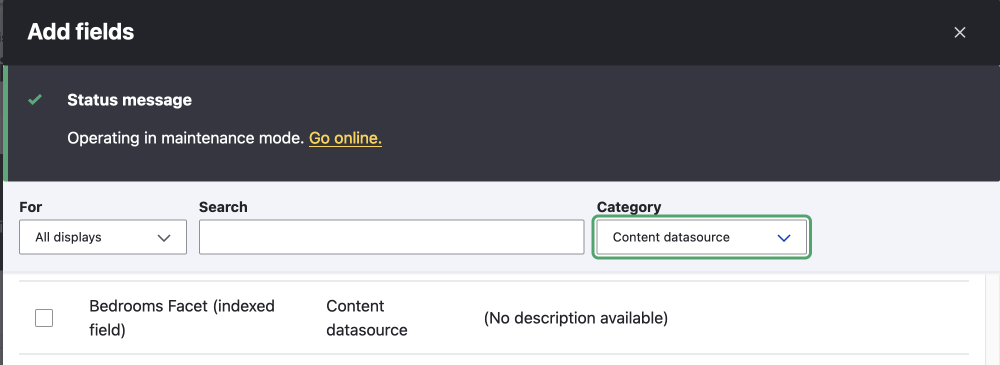Click the Add fields dialog title
The width and height of the screenshot is (1000, 365).
(80, 32)
